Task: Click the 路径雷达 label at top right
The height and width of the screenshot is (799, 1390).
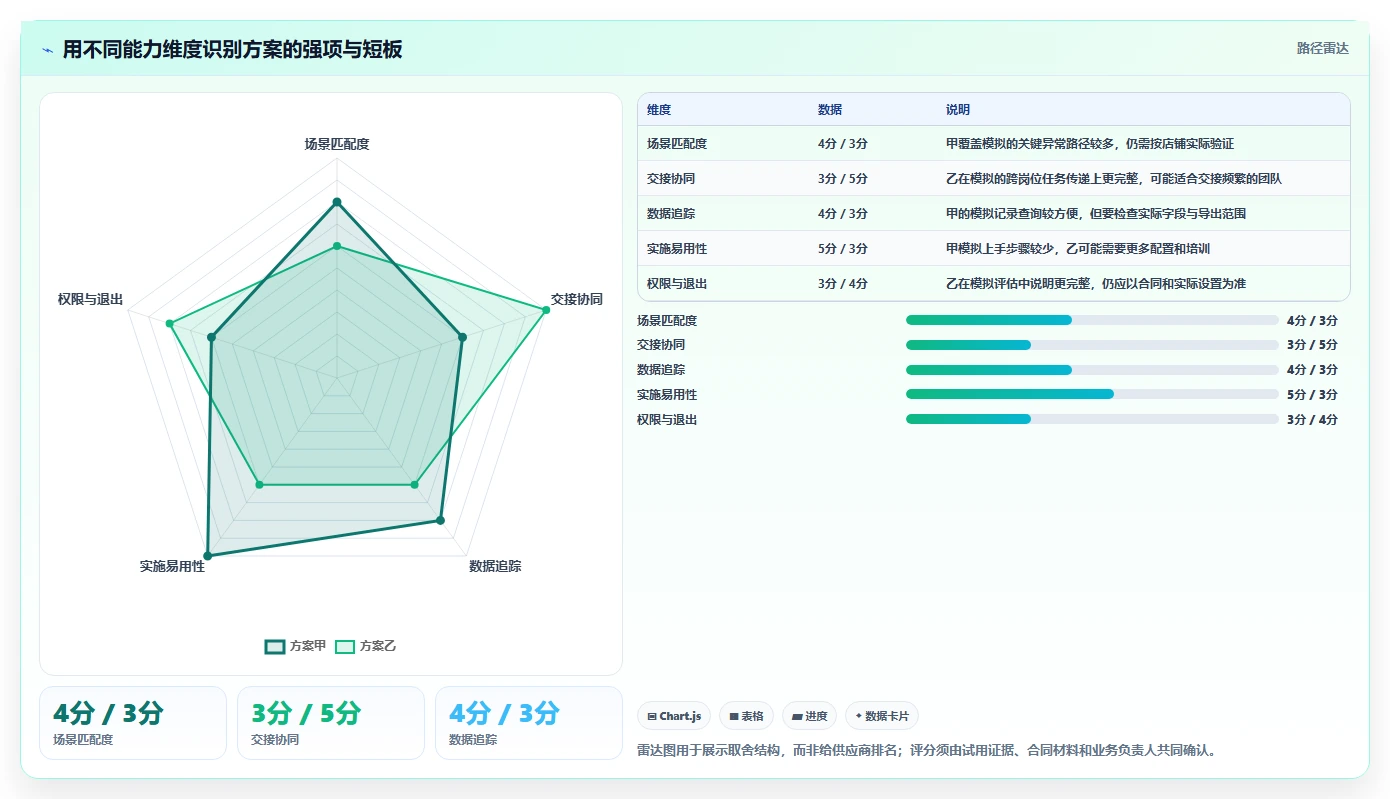Action: [x=1322, y=48]
